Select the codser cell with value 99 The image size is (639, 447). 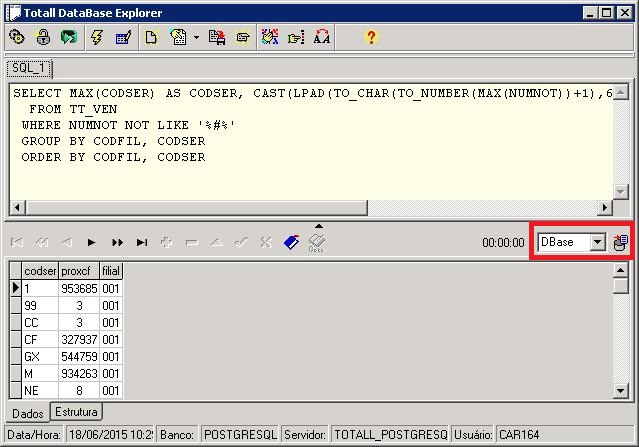[40, 306]
